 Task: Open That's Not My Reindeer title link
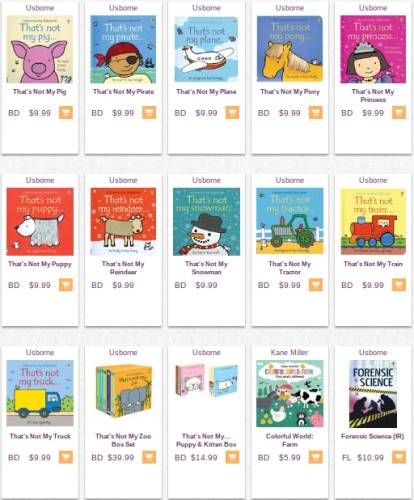point(123,268)
